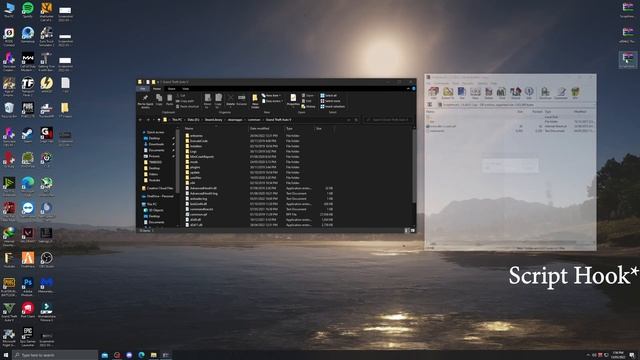Select OneDrive - Personal in navigation pane
Viewport: 640px width, 360px height.
[157, 196]
